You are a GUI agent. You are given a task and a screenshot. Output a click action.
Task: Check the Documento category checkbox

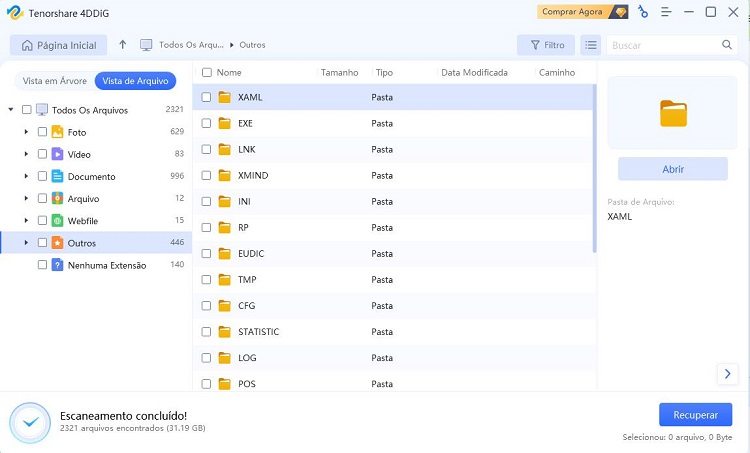42,176
